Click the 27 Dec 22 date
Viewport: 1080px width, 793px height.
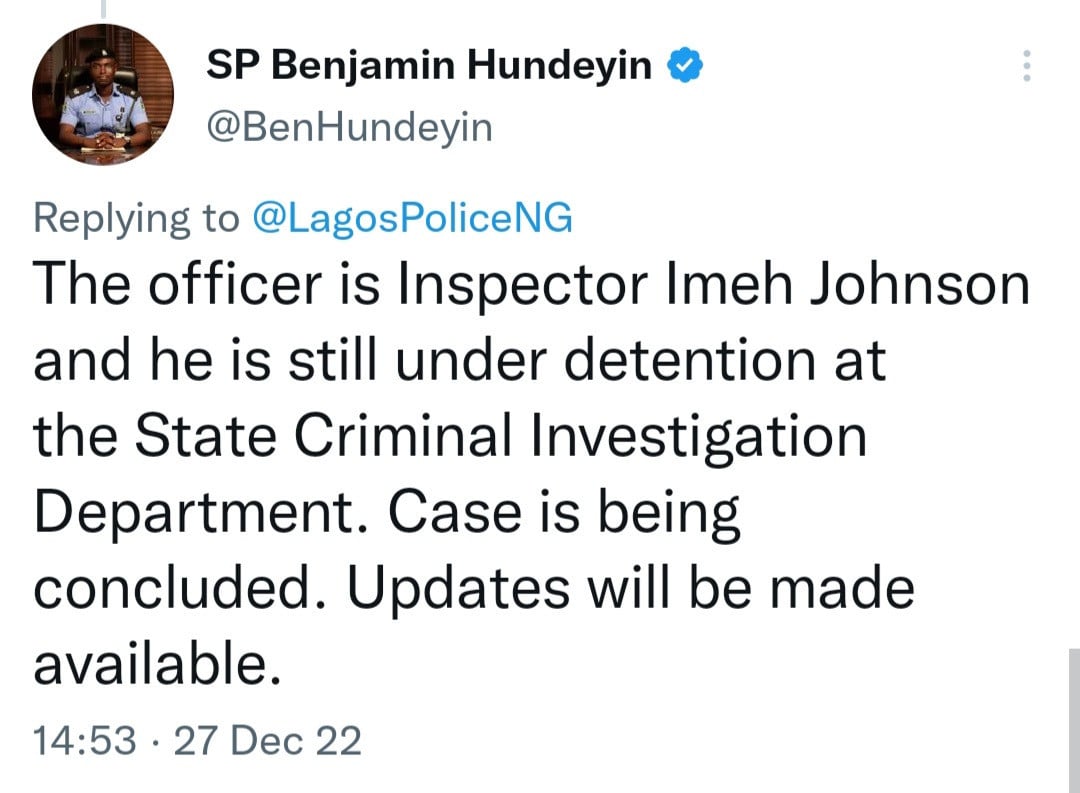coord(267,742)
